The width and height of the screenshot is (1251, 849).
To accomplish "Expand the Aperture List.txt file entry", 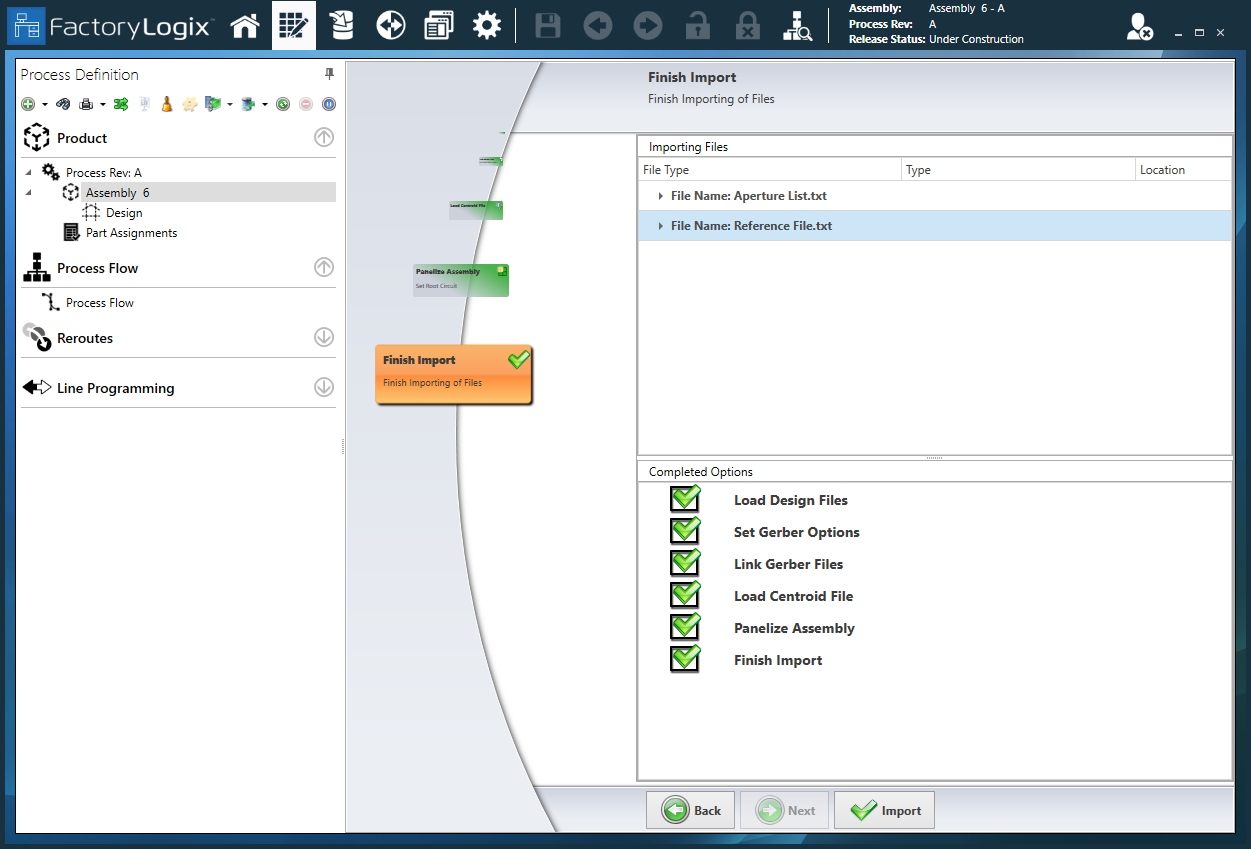I will coord(659,196).
